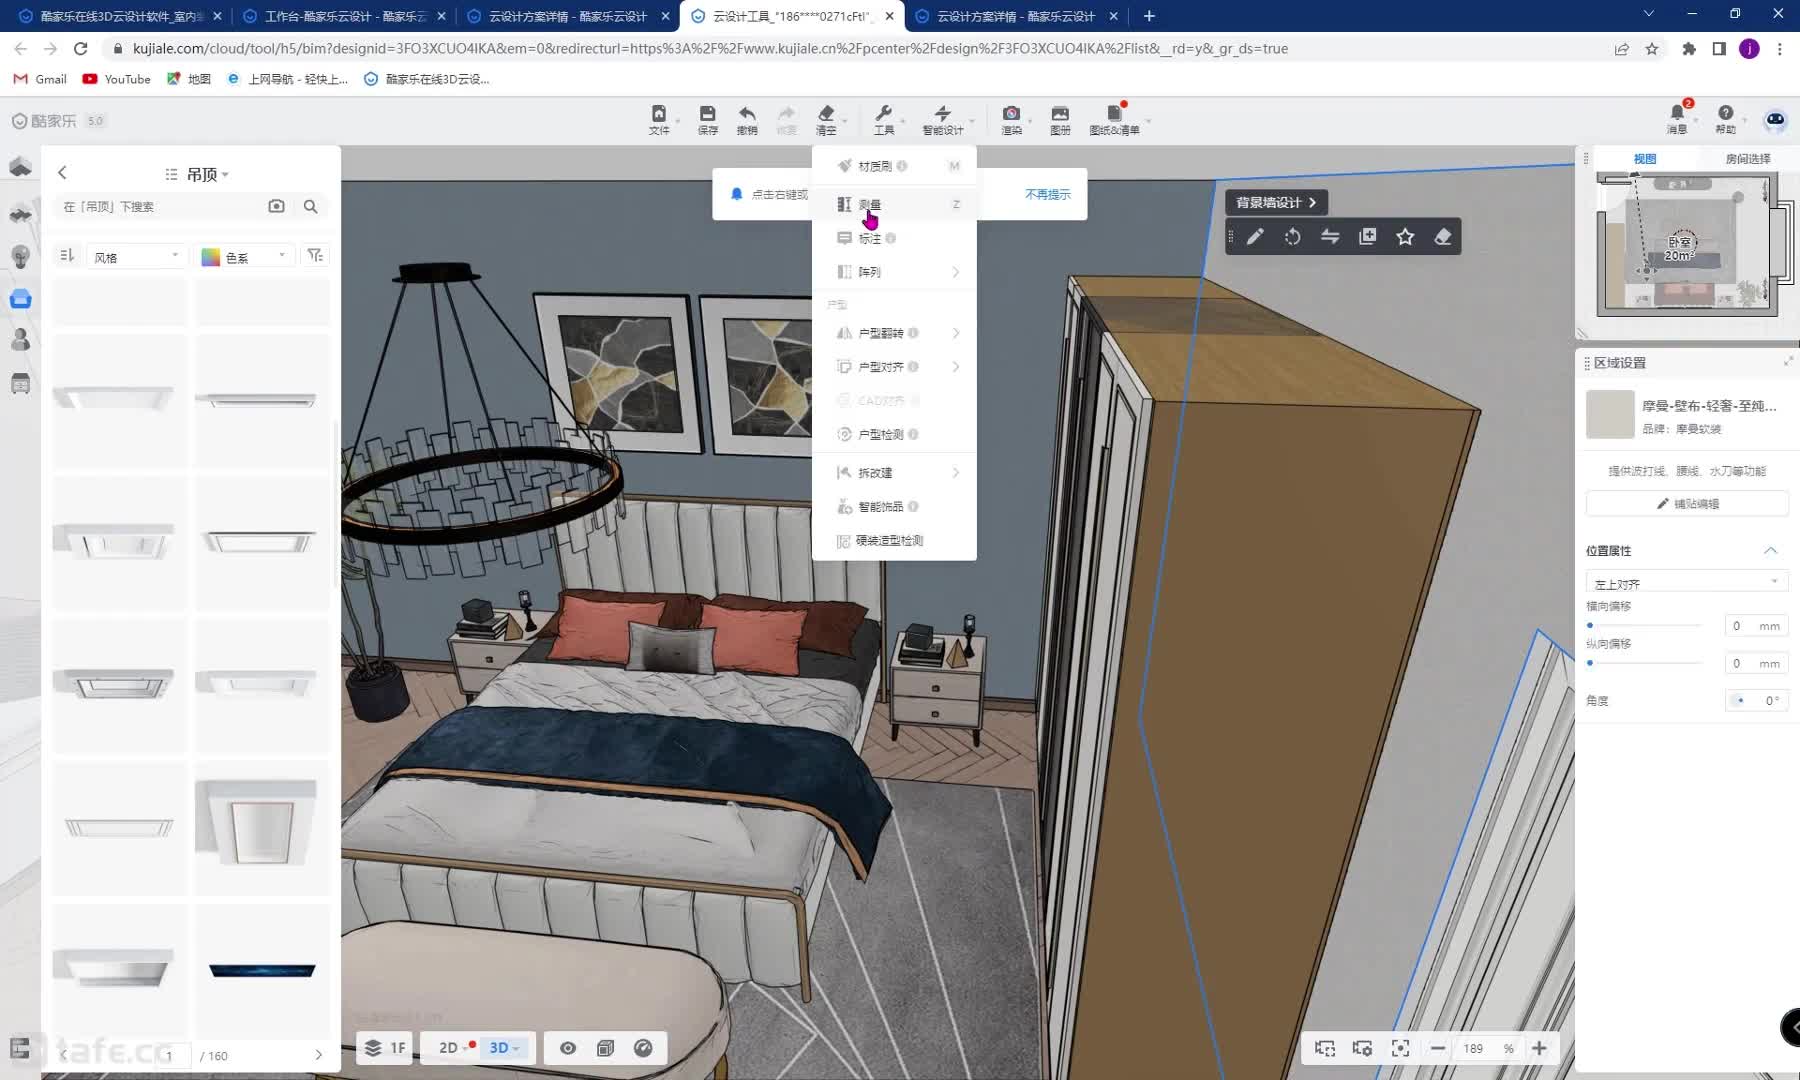Click the 在吊顶下搜索 search field
1800x1080 pixels.
(x=158, y=206)
